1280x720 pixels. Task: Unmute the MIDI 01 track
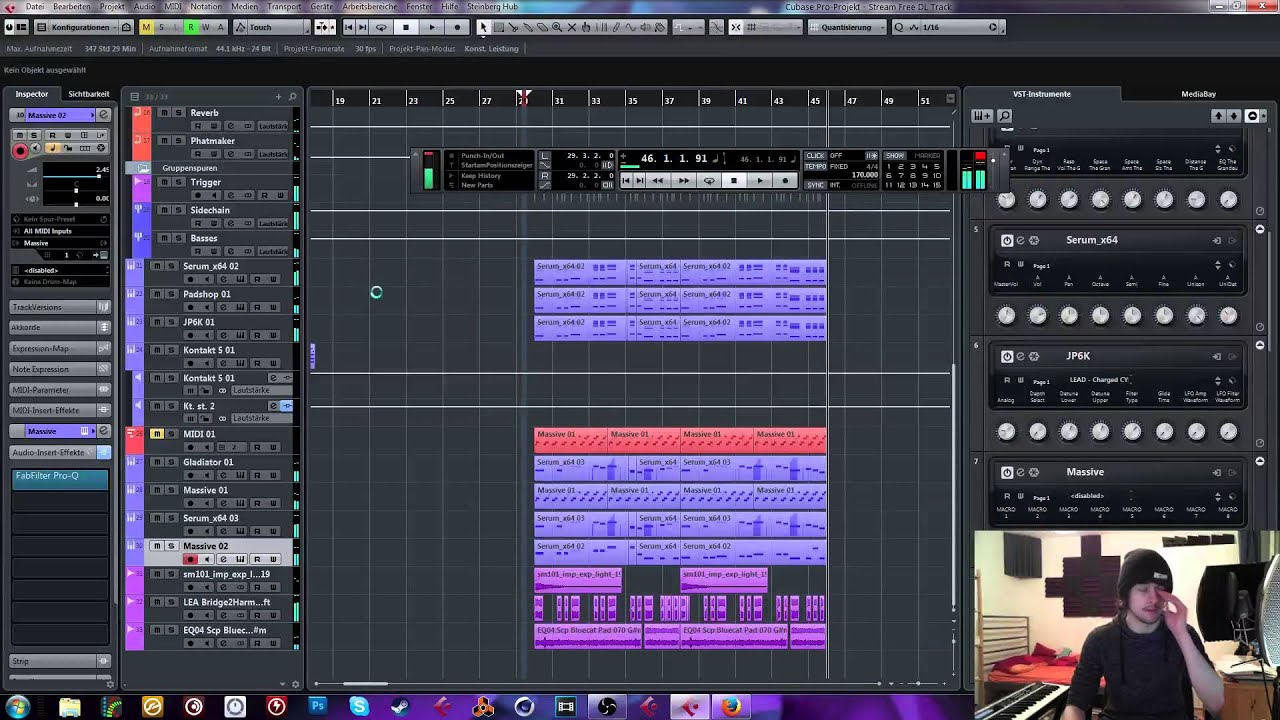coord(157,434)
